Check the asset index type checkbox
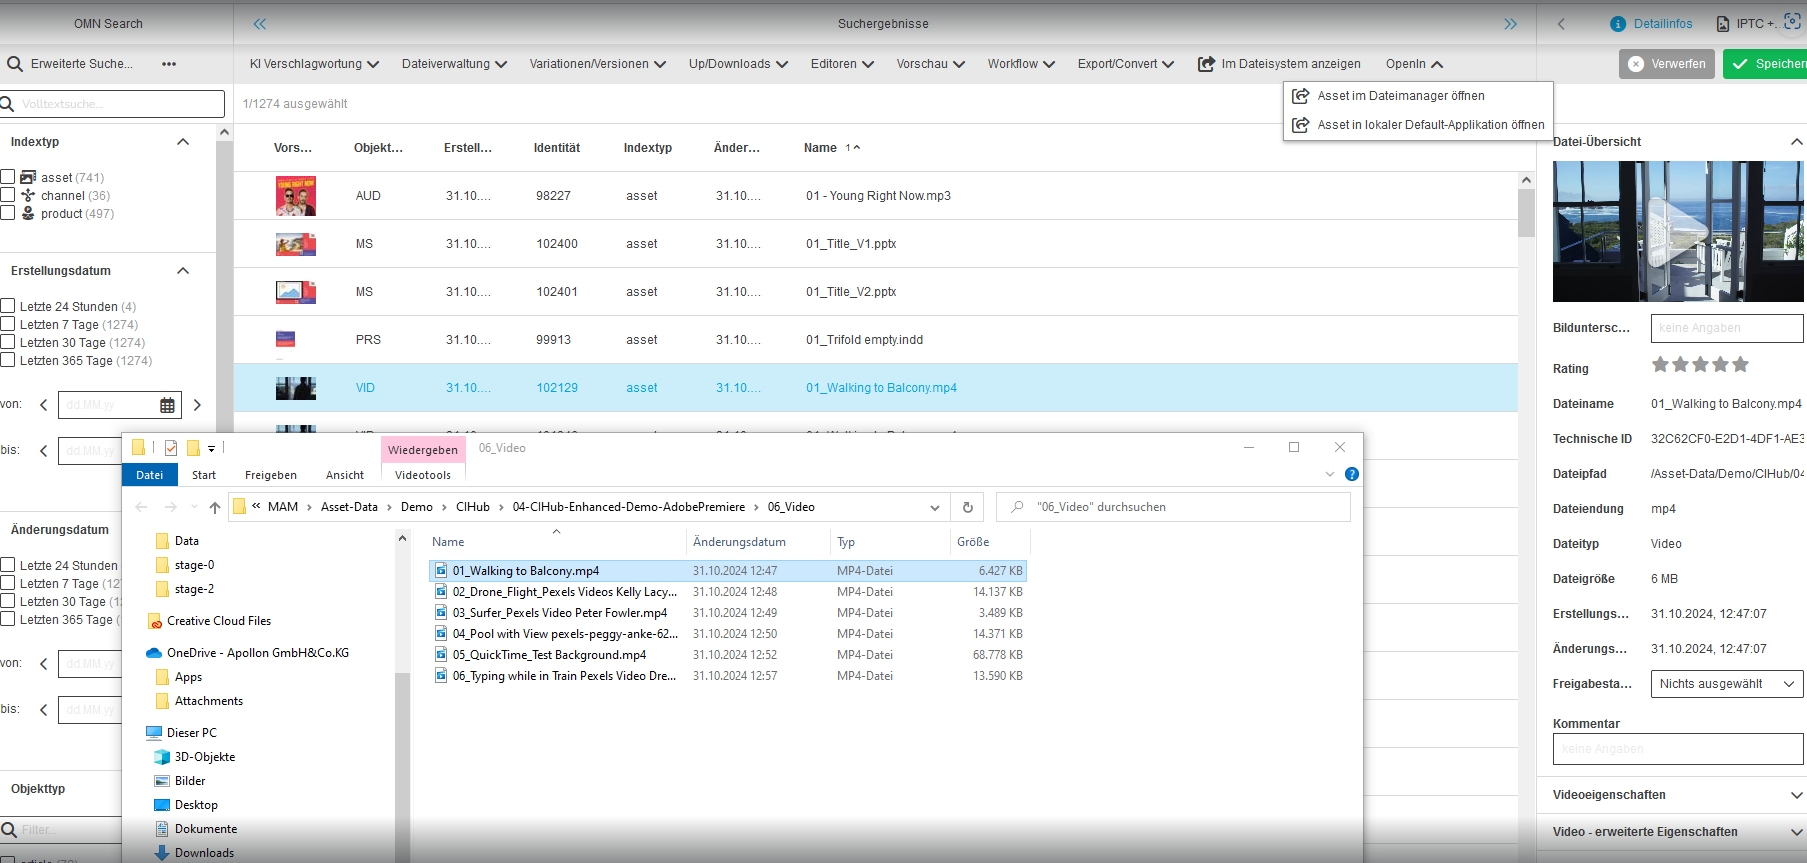The image size is (1807, 863). [8, 177]
